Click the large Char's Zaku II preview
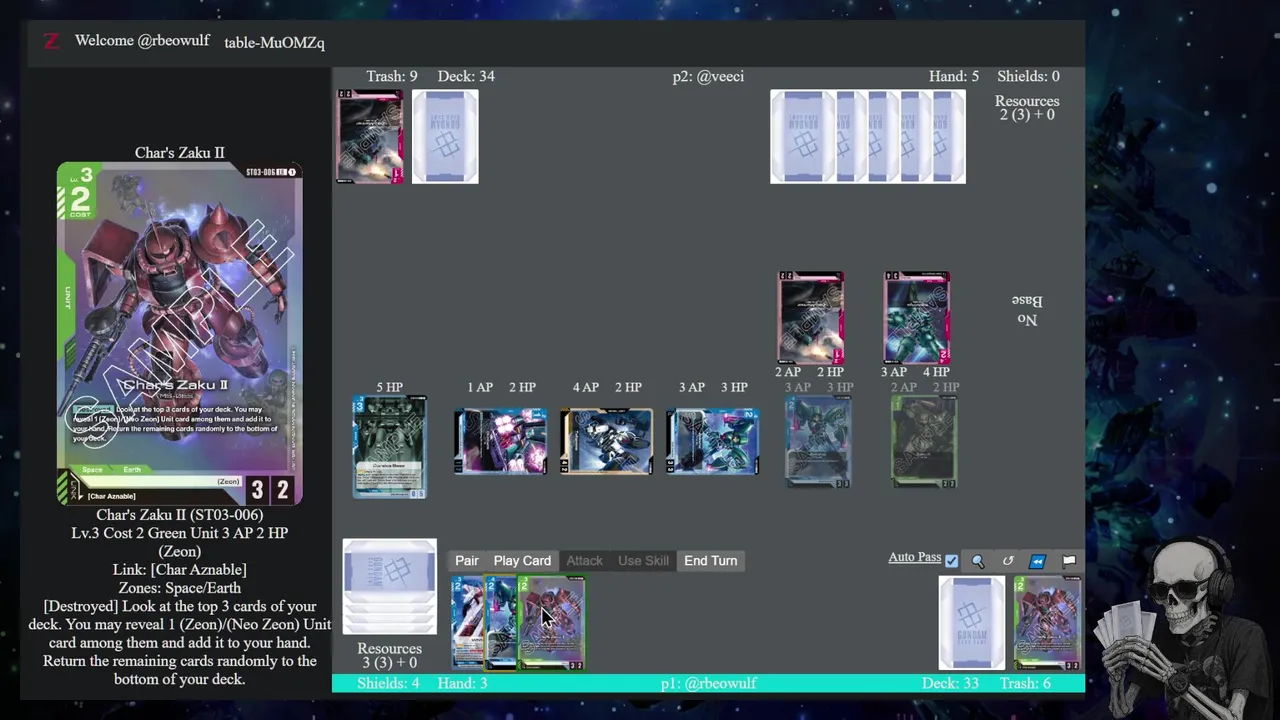Viewport: 1280px width, 720px height. [x=179, y=334]
